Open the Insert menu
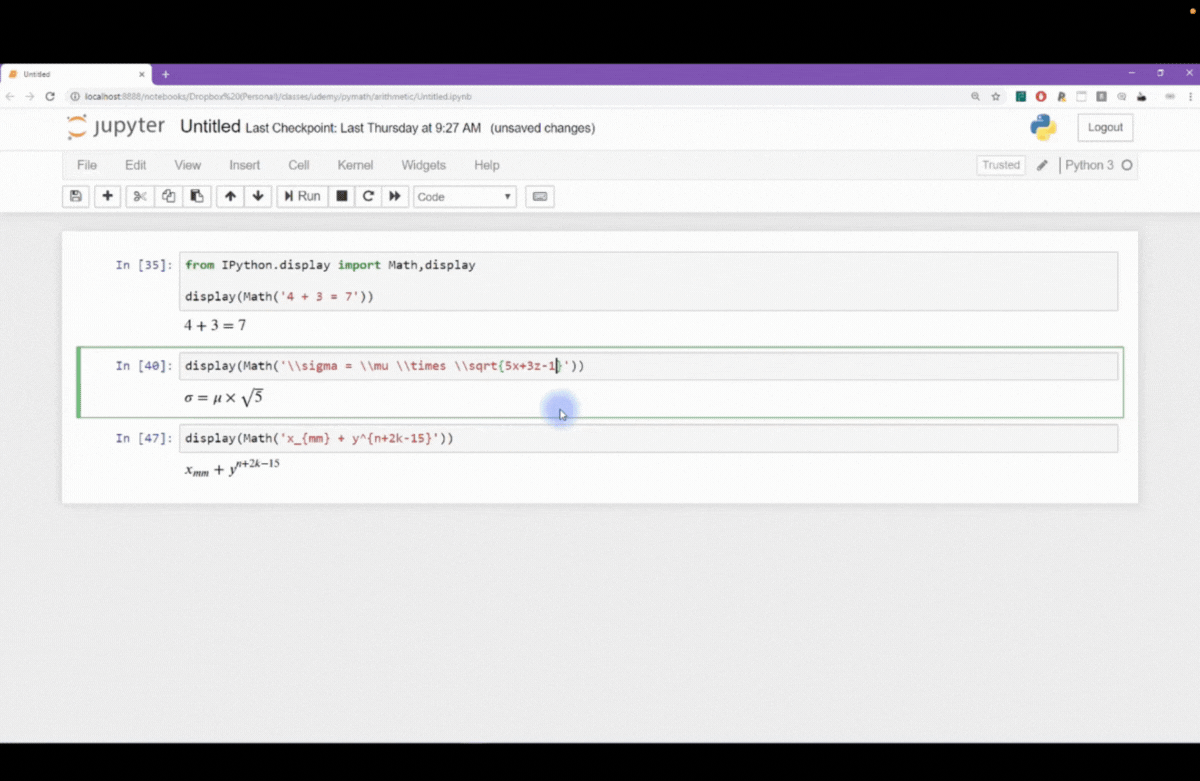Viewport: 1200px width, 781px height. 244,165
